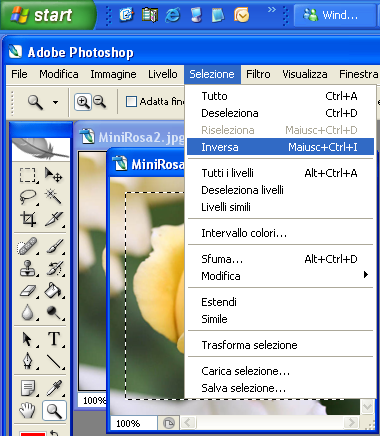Choose Tutti i livelli entry
This screenshot has height=436, width=380.
(x=280, y=173)
